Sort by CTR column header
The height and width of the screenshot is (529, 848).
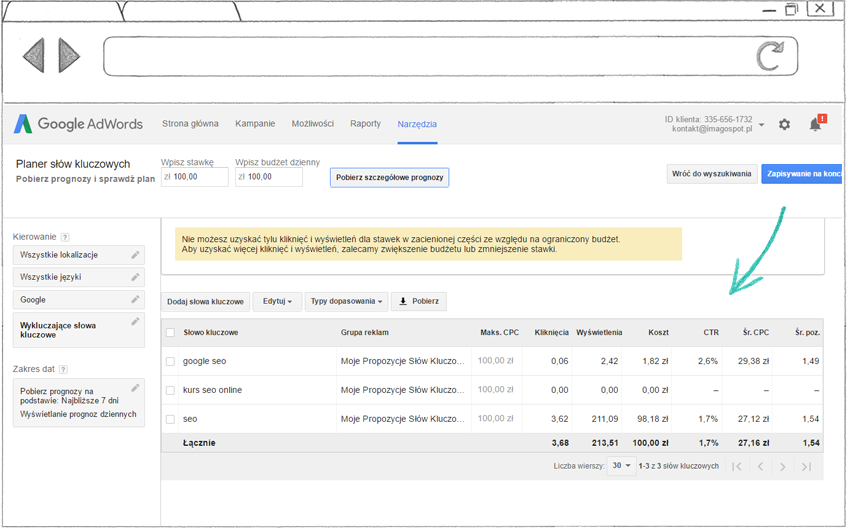point(711,333)
